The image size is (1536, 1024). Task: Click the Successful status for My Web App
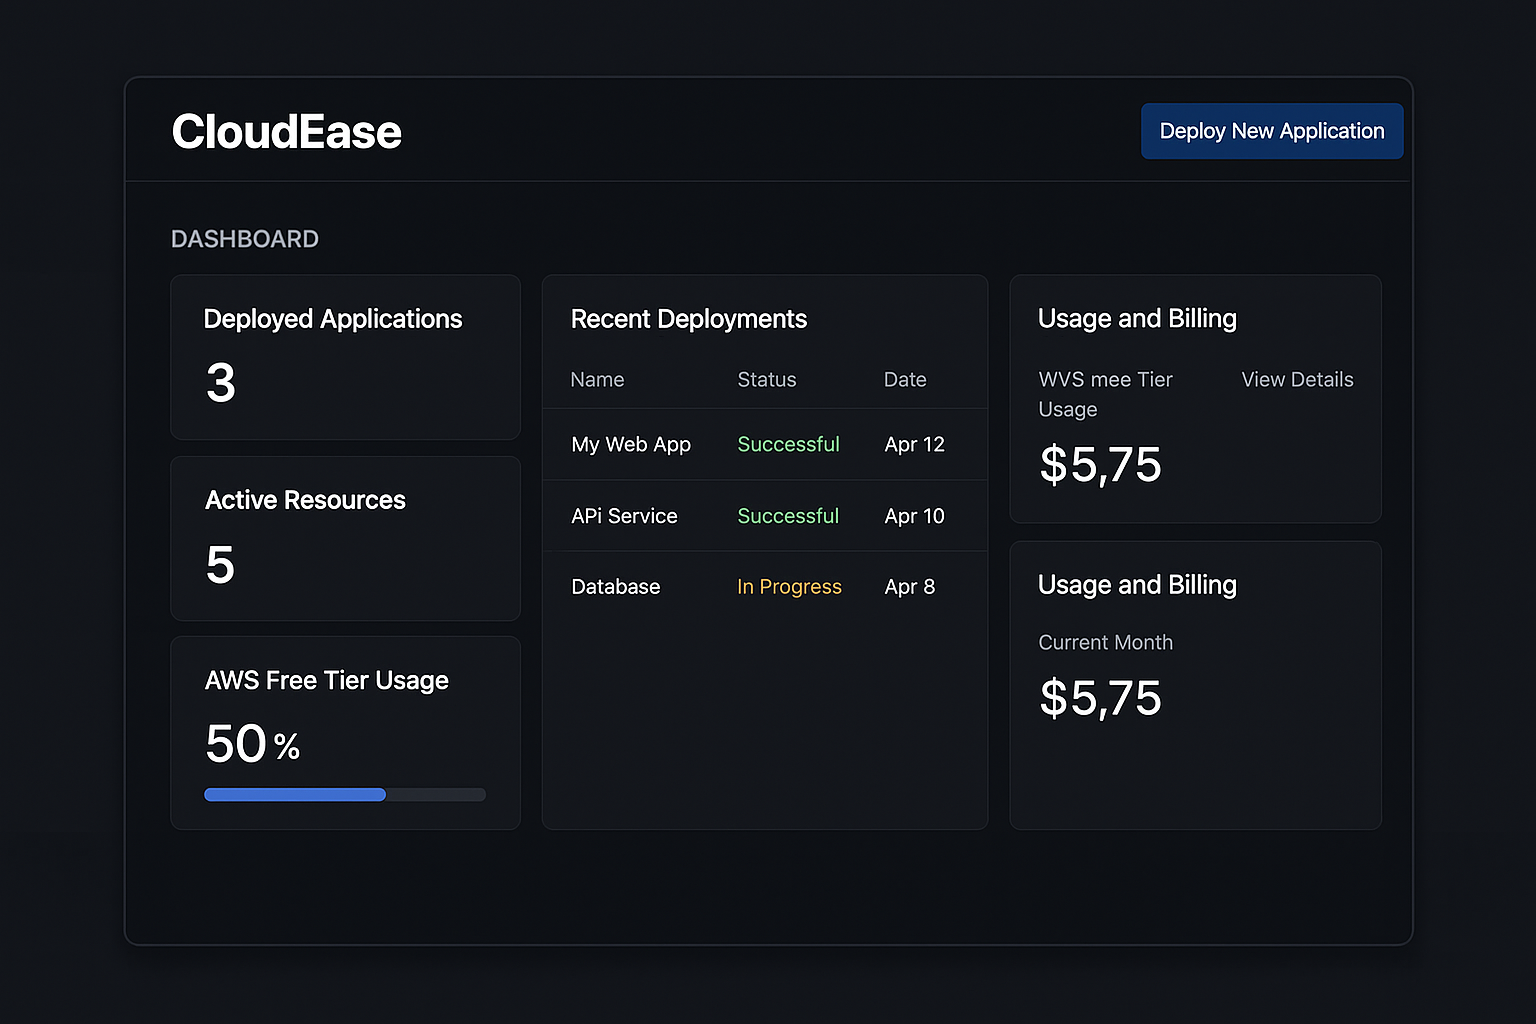(x=788, y=444)
